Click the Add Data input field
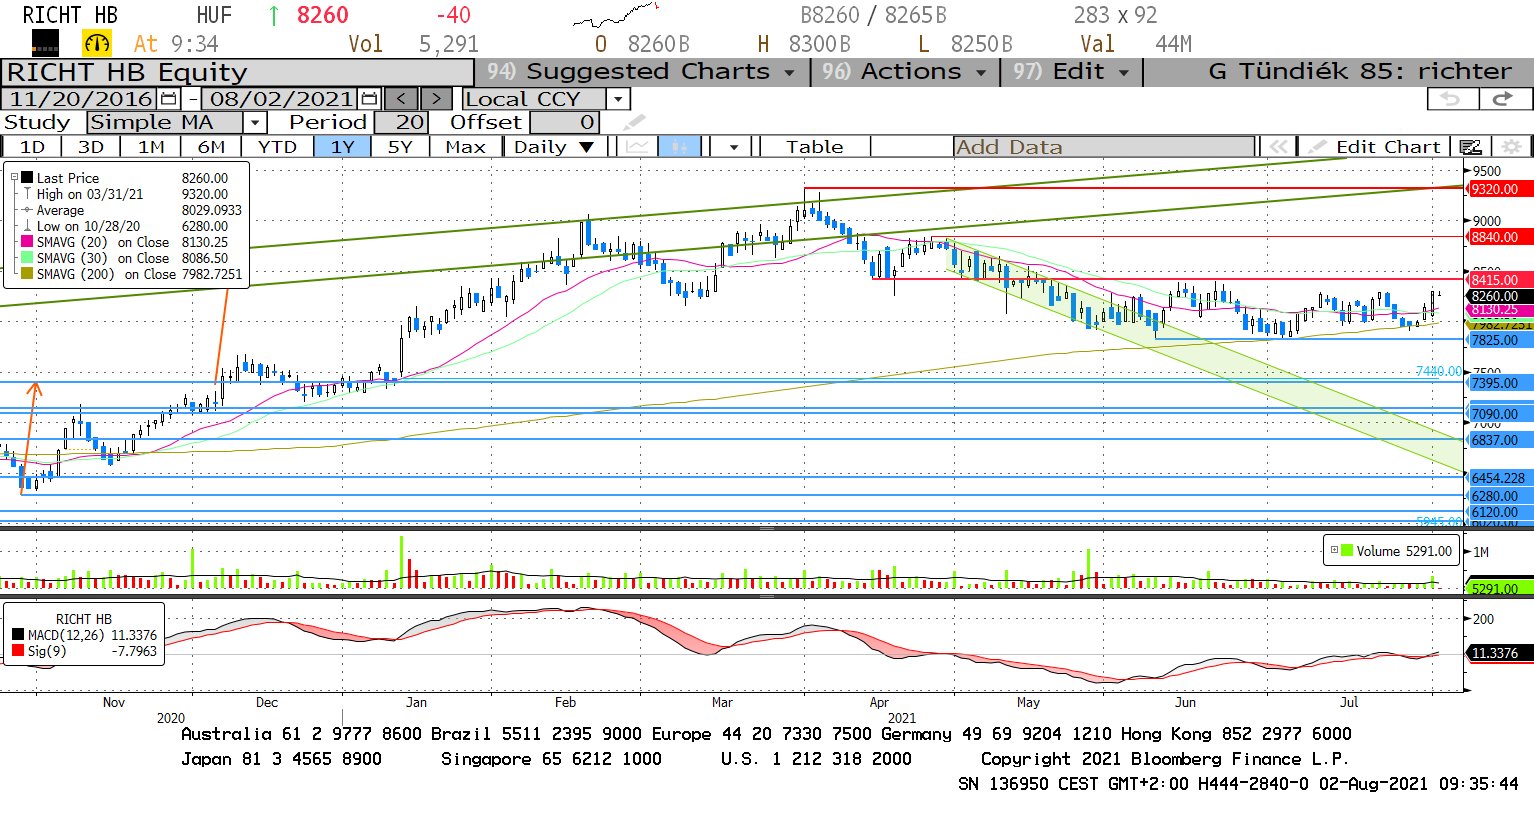Viewport: 1534px width, 813px height. (x=1104, y=147)
